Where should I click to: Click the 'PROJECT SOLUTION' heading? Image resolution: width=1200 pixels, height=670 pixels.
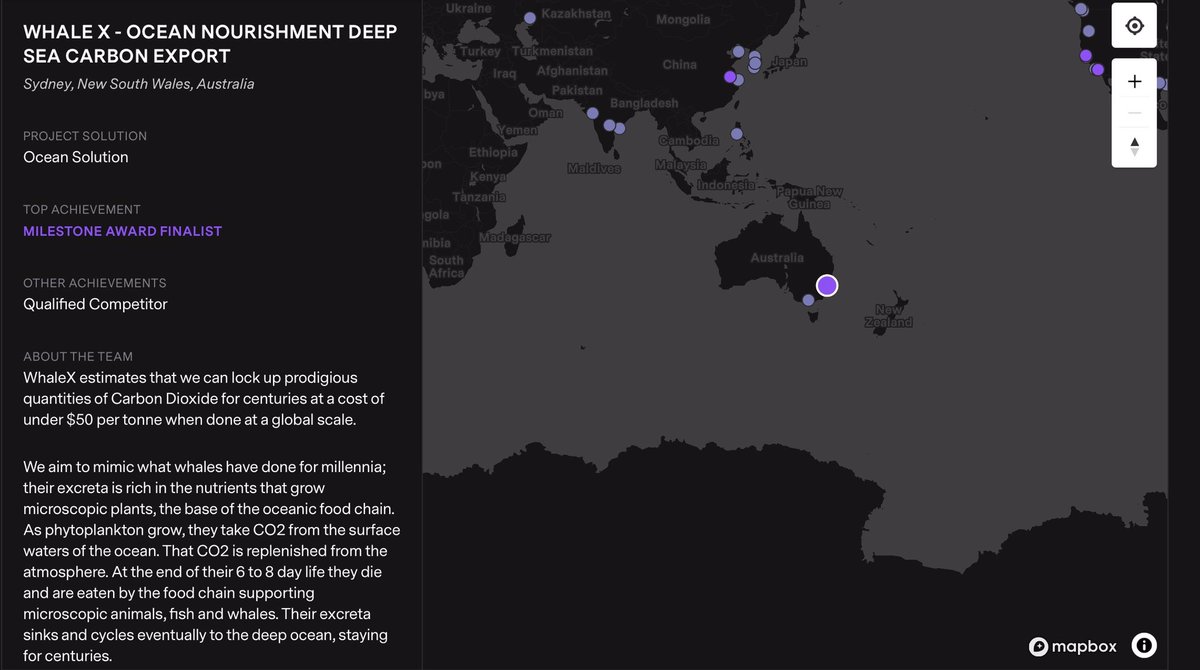coord(85,136)
